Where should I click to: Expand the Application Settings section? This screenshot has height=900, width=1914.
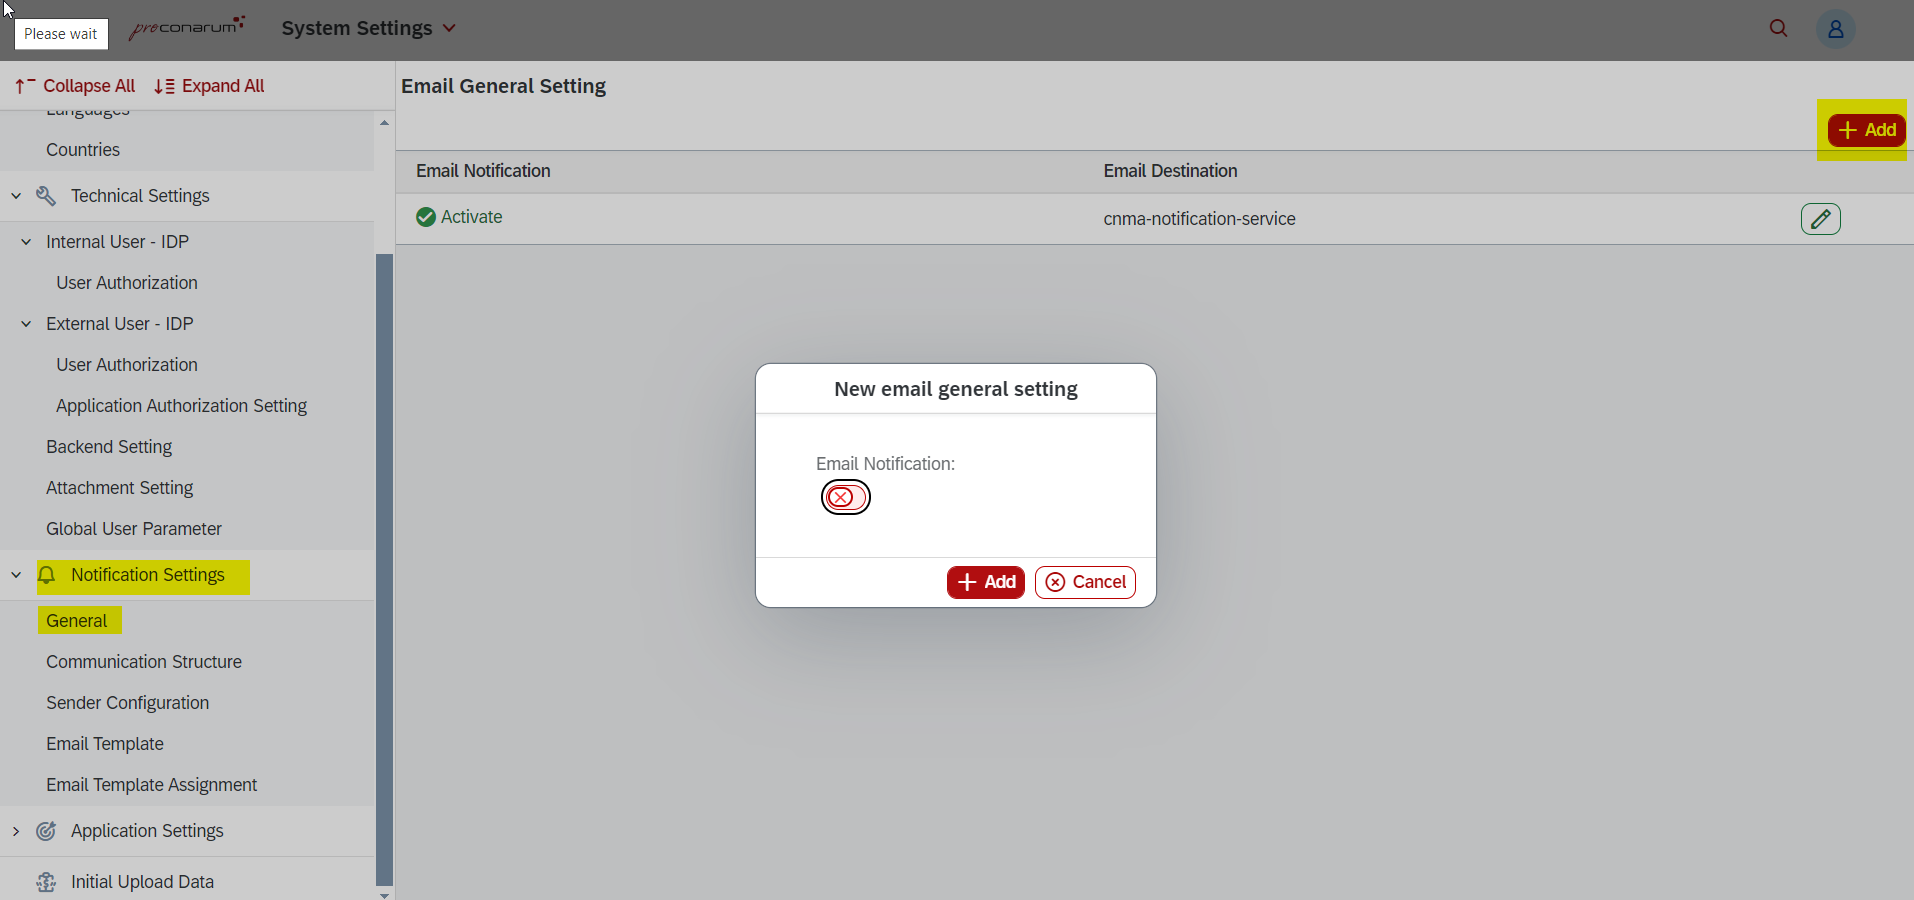[16, 831]
